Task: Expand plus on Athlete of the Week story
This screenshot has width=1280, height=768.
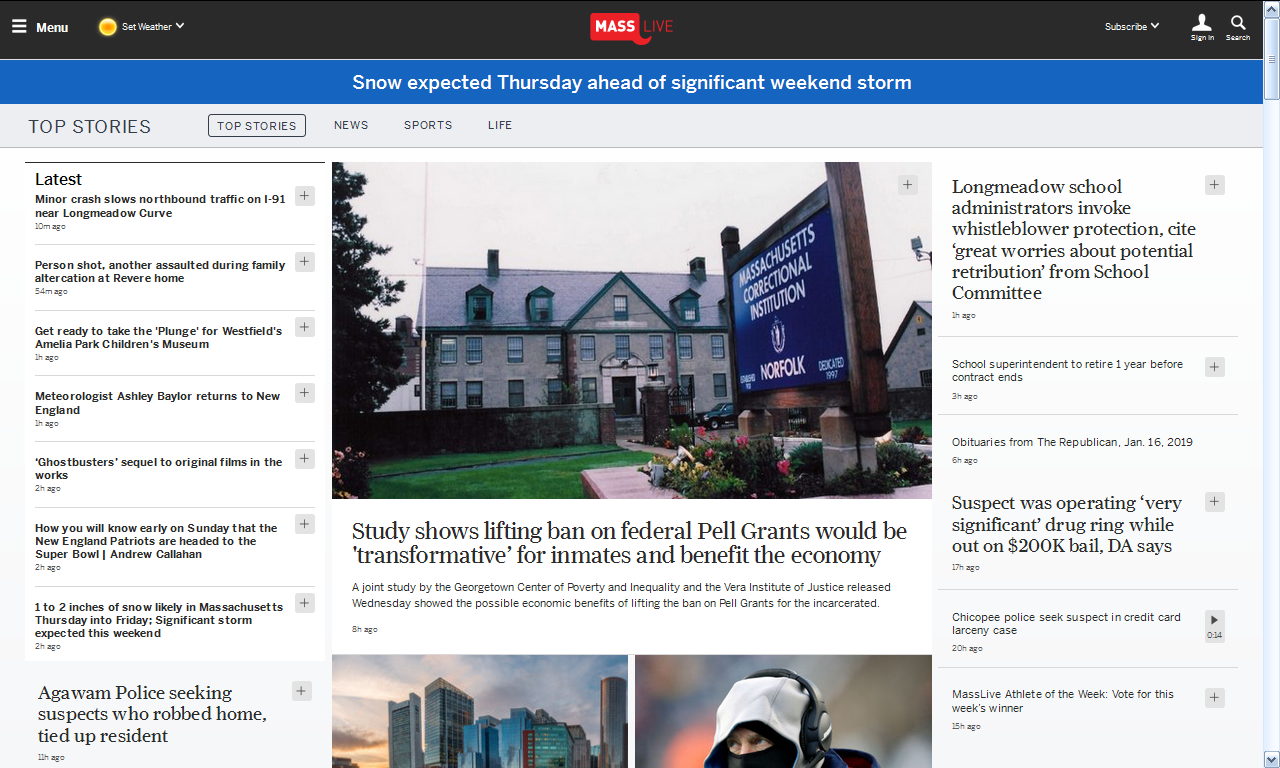Action: [1214, 698]
